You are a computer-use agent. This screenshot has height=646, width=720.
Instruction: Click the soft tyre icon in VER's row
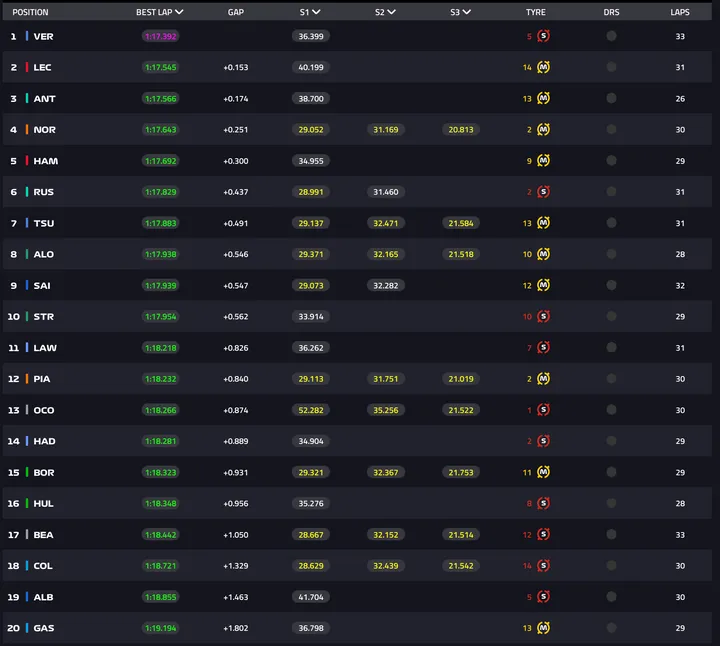(543, 36)
